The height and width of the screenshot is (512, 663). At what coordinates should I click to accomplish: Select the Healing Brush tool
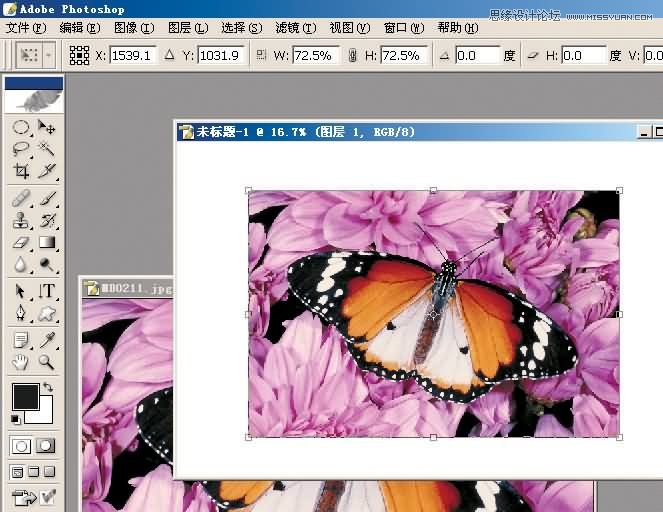click(x=21, y=198)
